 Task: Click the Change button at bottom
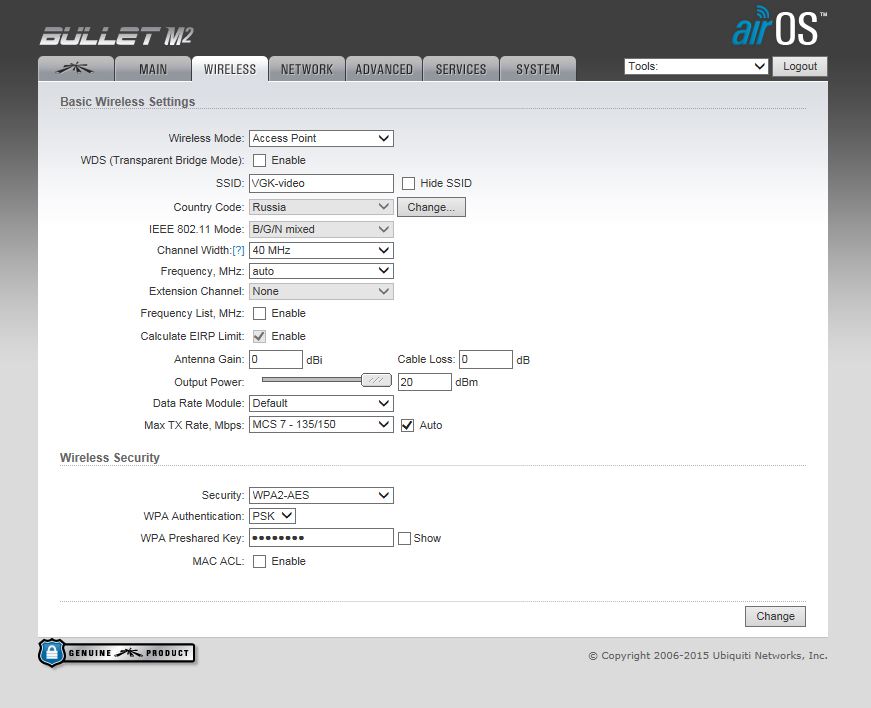[775, 616]
